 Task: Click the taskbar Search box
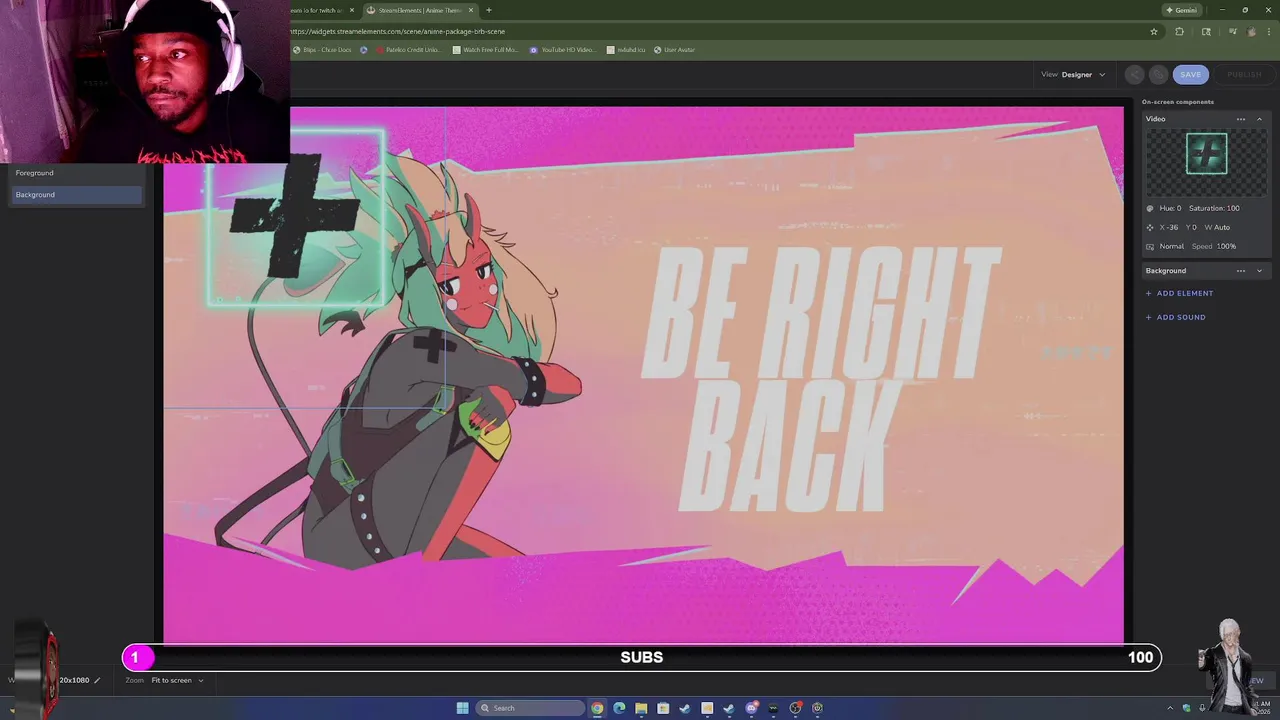pyautogui.click(x=529, y=708)
